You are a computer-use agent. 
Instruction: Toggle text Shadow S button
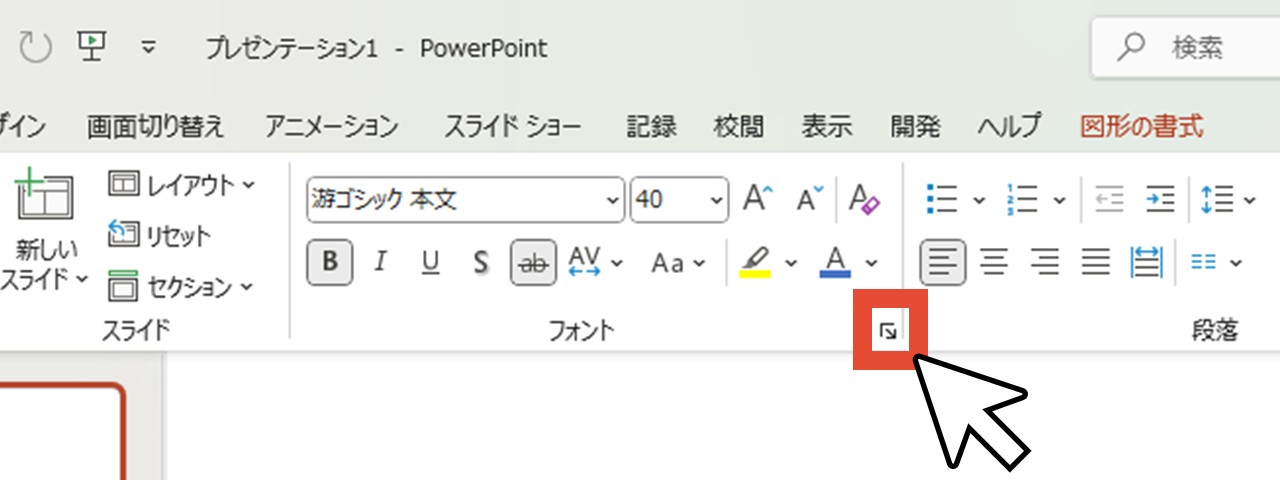[481, 262]
